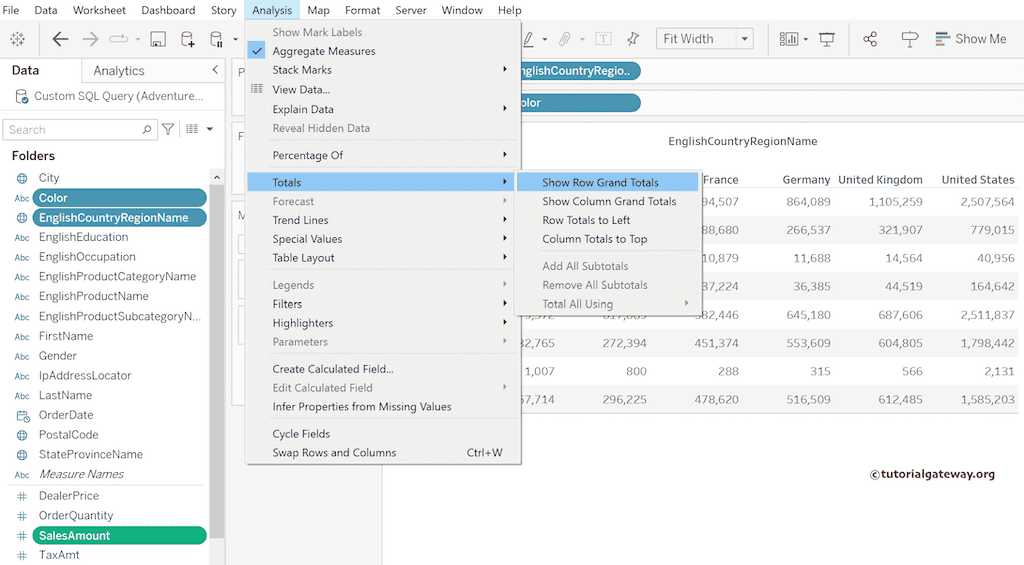The width and height of the screenshot is (1024, 565).
Task: Click the Show/Hide Cards icon
Action: 789,39
